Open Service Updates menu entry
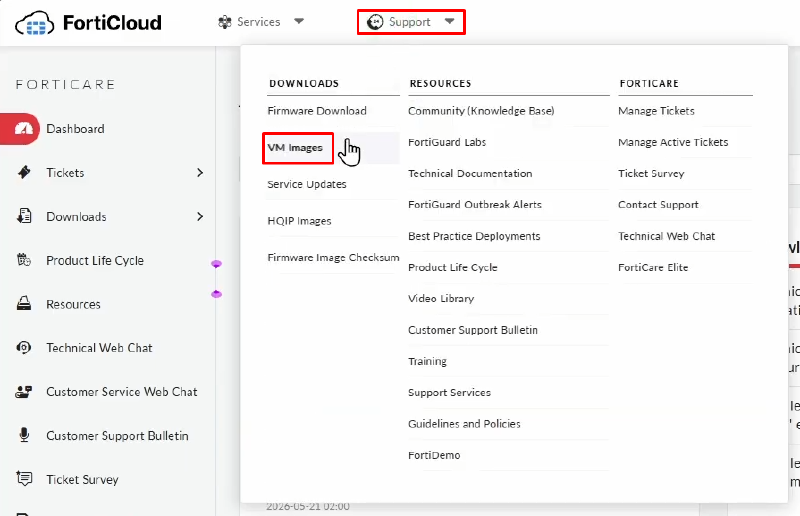 (307, 184)
